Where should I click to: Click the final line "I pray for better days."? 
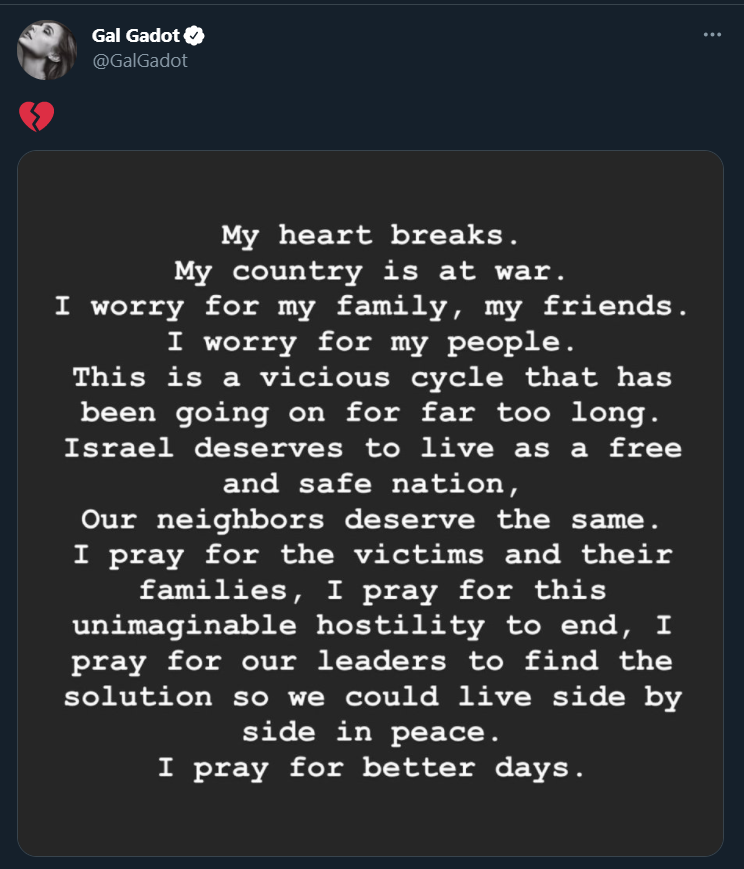pos(370,767)
